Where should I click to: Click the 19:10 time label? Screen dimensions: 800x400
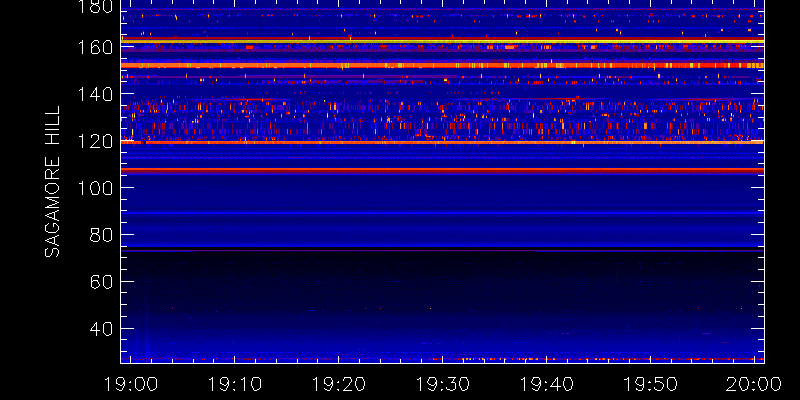pos(235,384)
